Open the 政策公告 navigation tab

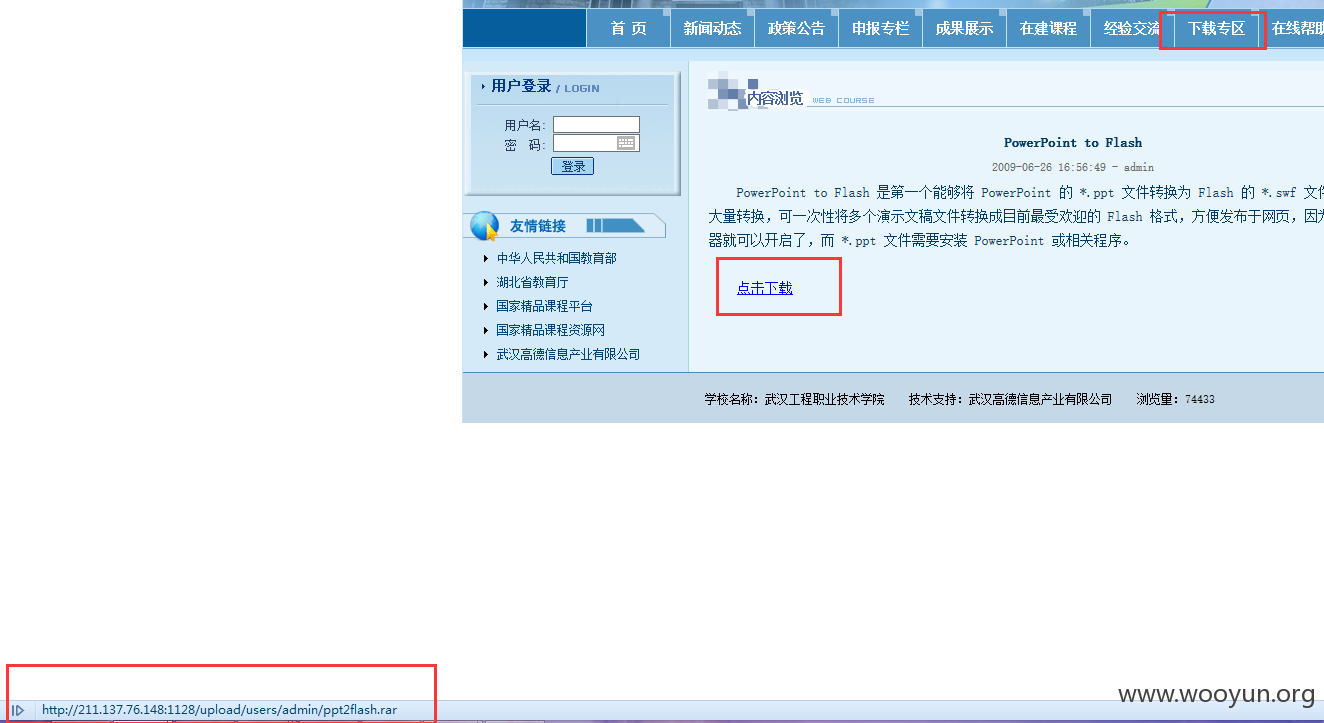click(796, 28)
